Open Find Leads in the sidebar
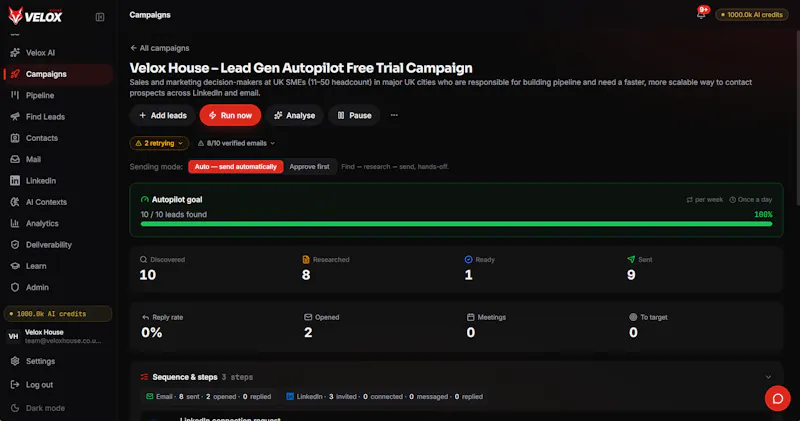Screen dimensions: 800x421 coord(58,117)
